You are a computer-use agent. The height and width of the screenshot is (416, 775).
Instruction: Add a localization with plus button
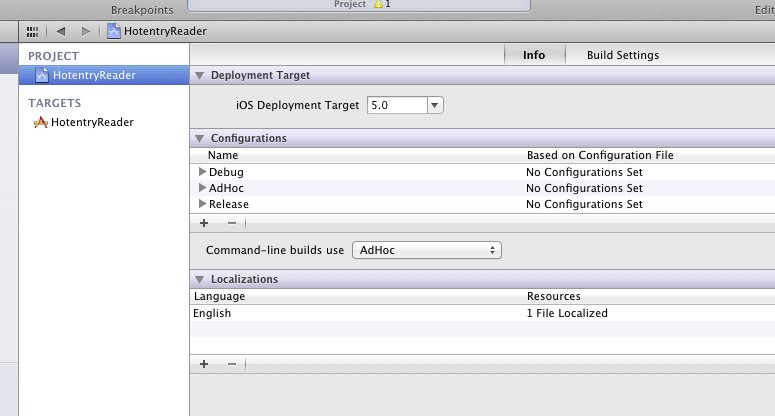204,364
